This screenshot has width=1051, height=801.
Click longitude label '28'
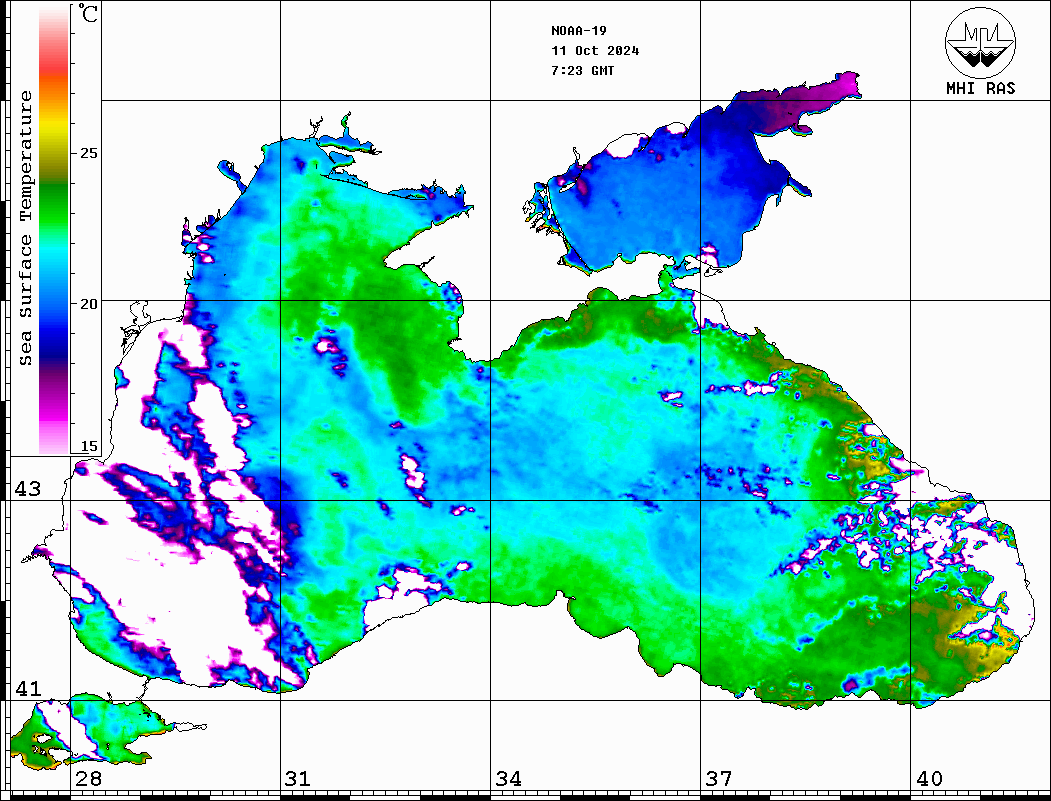88,778
